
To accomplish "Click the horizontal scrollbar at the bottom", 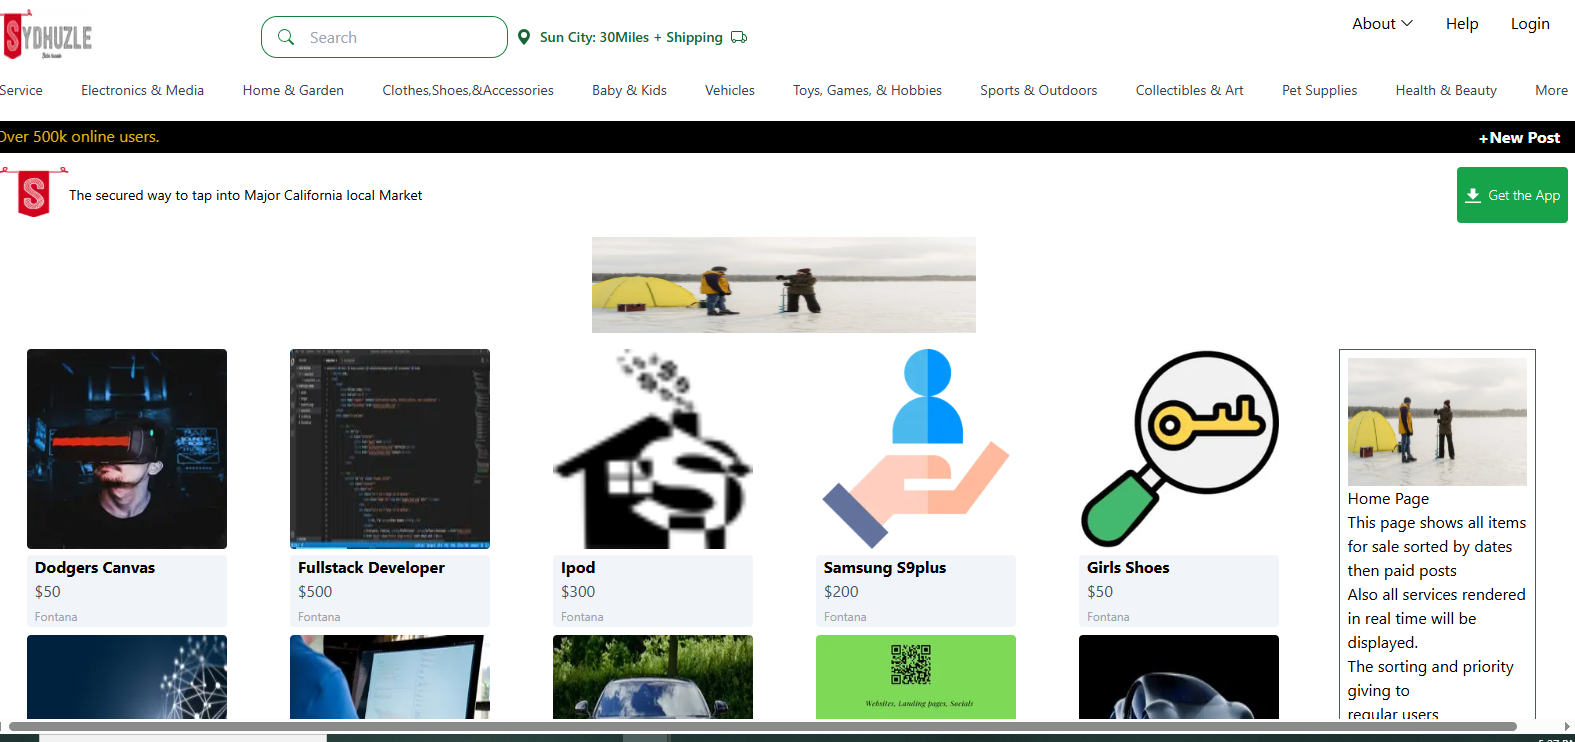I will point(762,726).
